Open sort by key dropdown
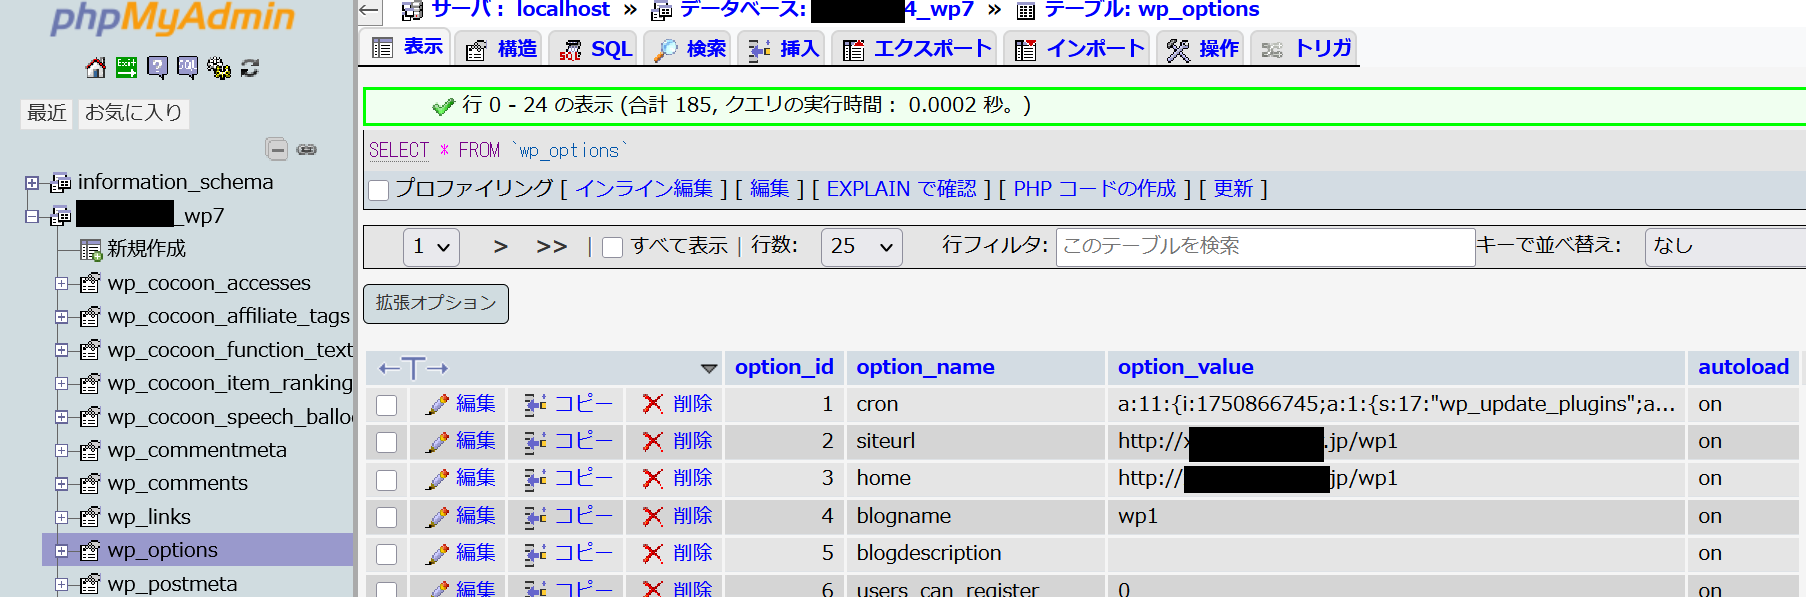The height and width of the screenshot is (597, 1806). (1724, 246)
